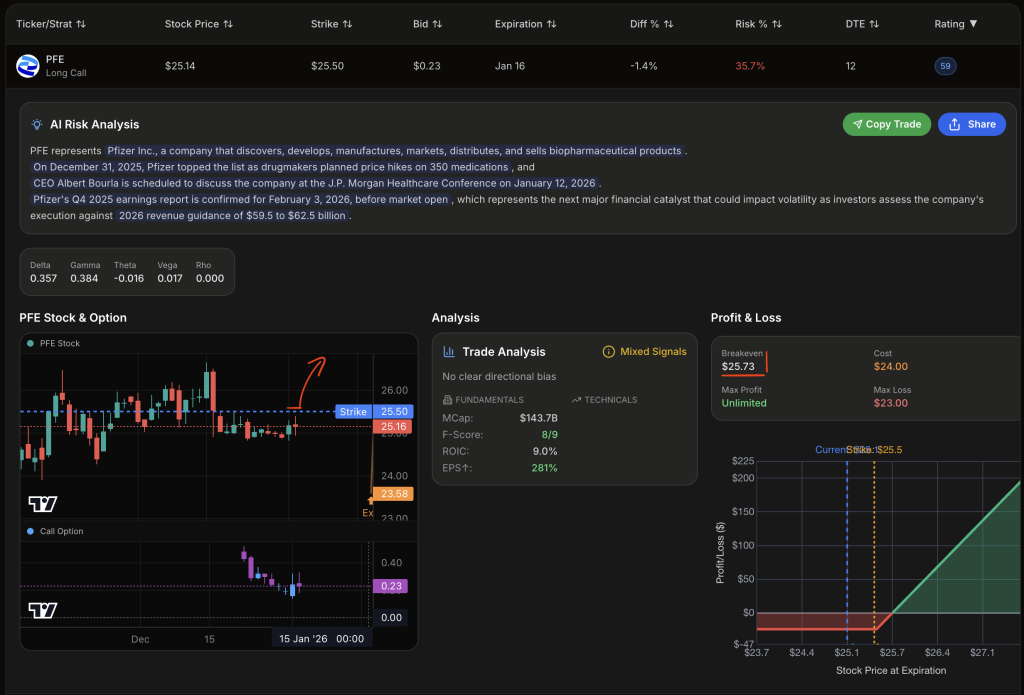This screenshot has width=1024, height=695.
Task: Toggle the Call Option legend dot
Action: point(30,532)
